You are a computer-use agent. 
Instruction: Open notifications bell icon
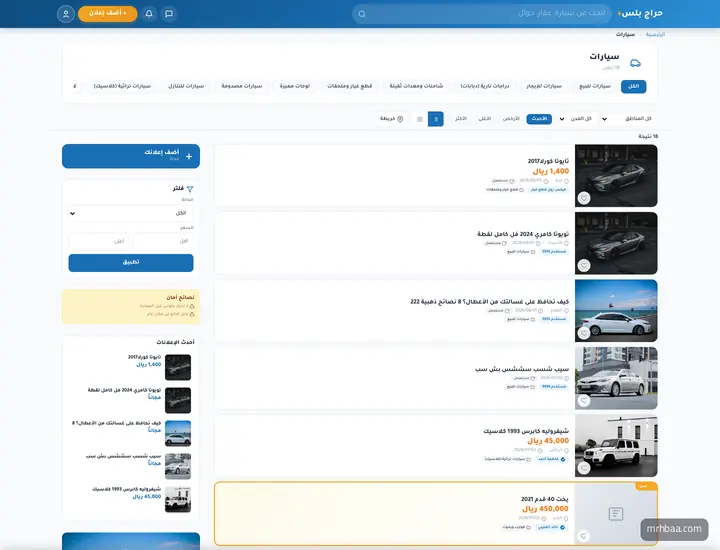coord(149,14)
